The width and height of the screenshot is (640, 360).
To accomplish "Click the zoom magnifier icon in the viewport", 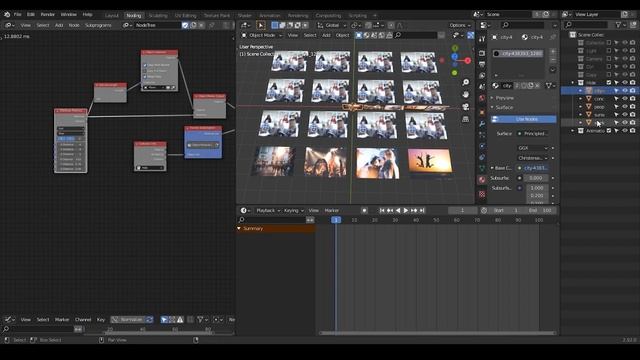I will [x=466, y=82].
